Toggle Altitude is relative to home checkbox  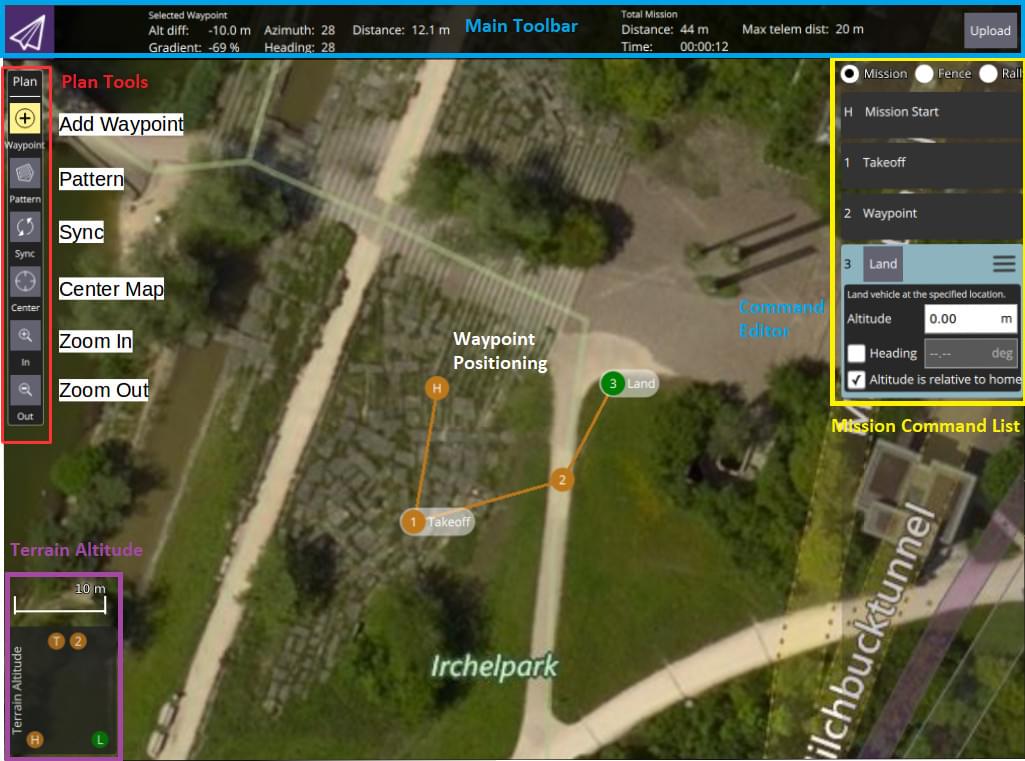(856, 379)
